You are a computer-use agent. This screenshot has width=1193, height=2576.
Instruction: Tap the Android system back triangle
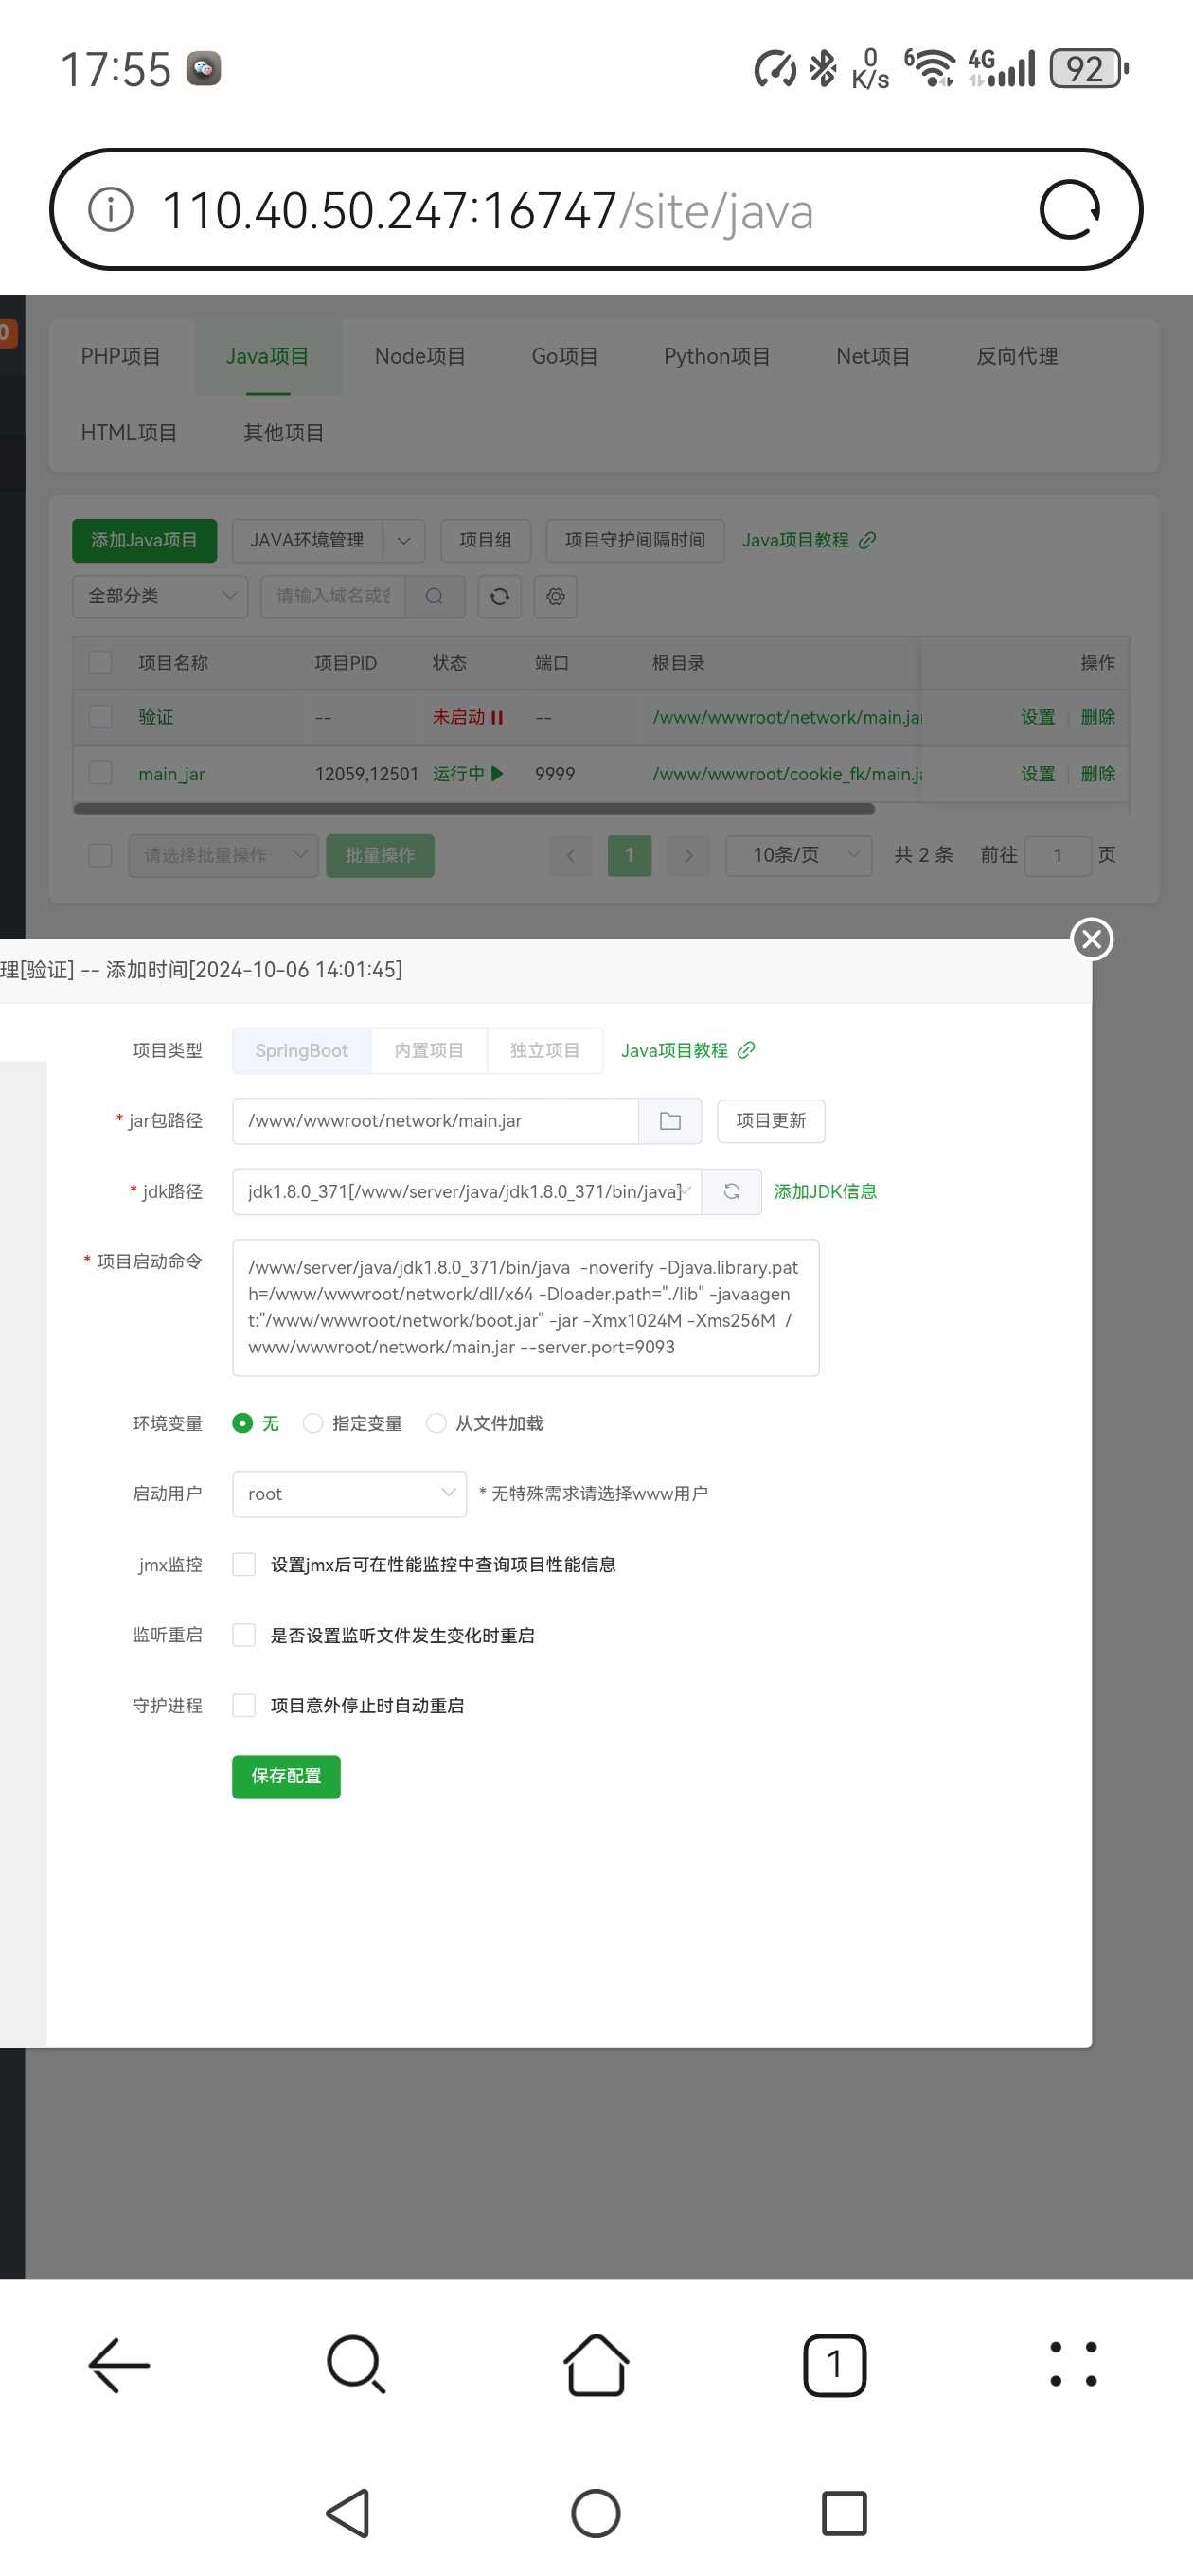[349, 2513]
